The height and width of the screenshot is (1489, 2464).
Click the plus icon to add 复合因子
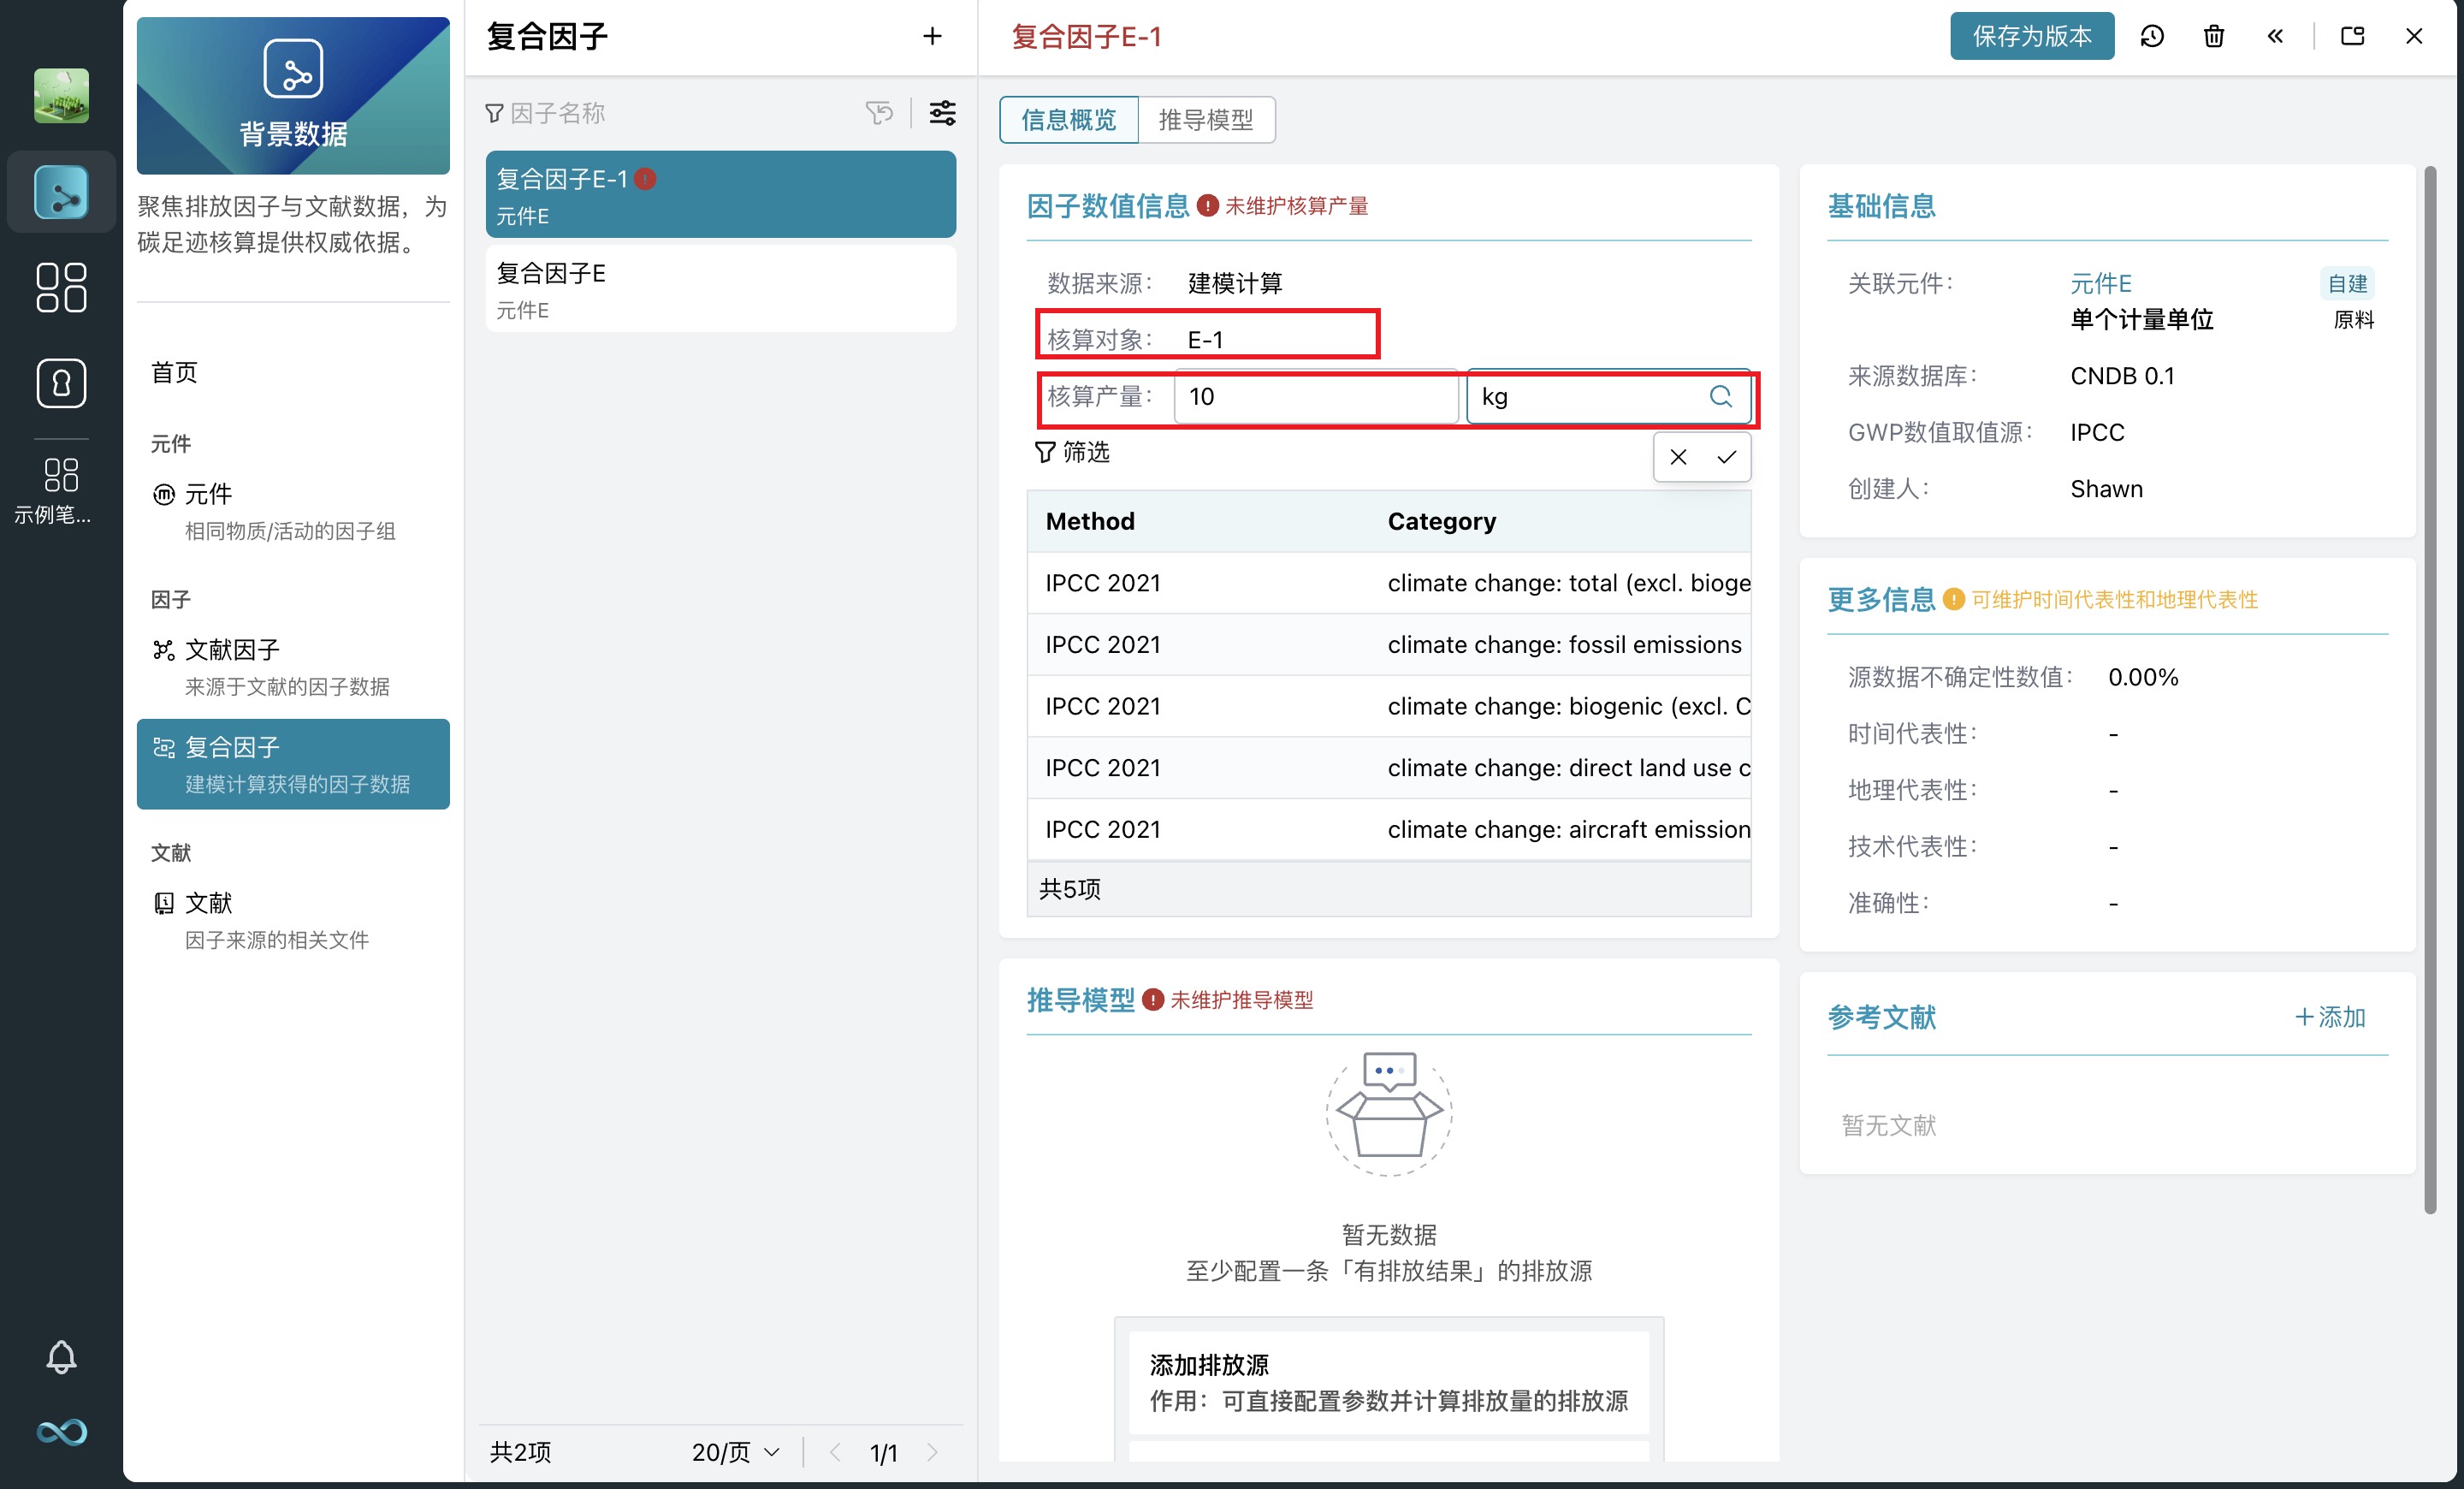[x=932, y=37]
